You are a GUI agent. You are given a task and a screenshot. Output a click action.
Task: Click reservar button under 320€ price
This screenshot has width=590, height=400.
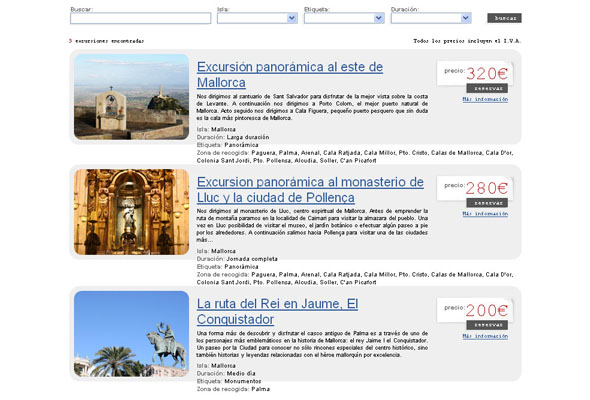pos(487,88)
